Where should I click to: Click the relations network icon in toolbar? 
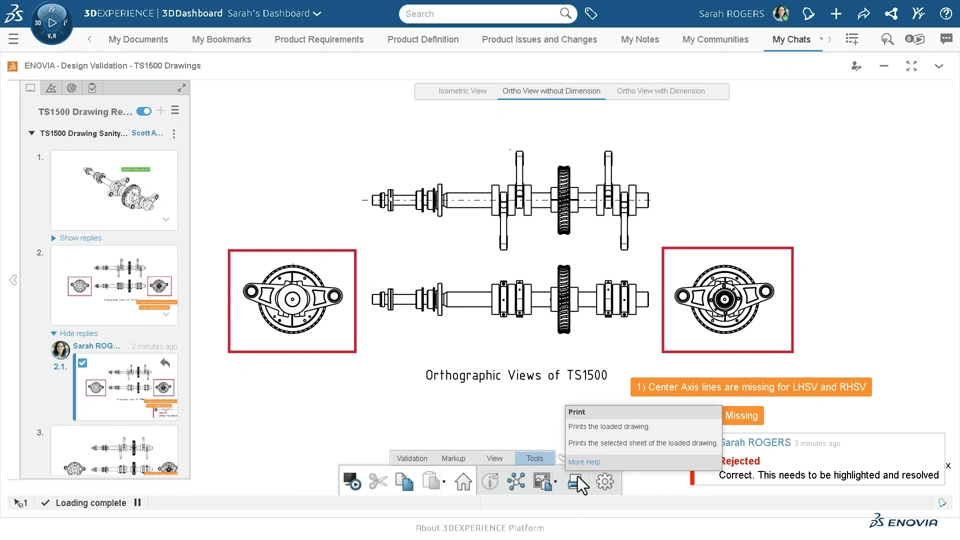[x=516, y=482]
